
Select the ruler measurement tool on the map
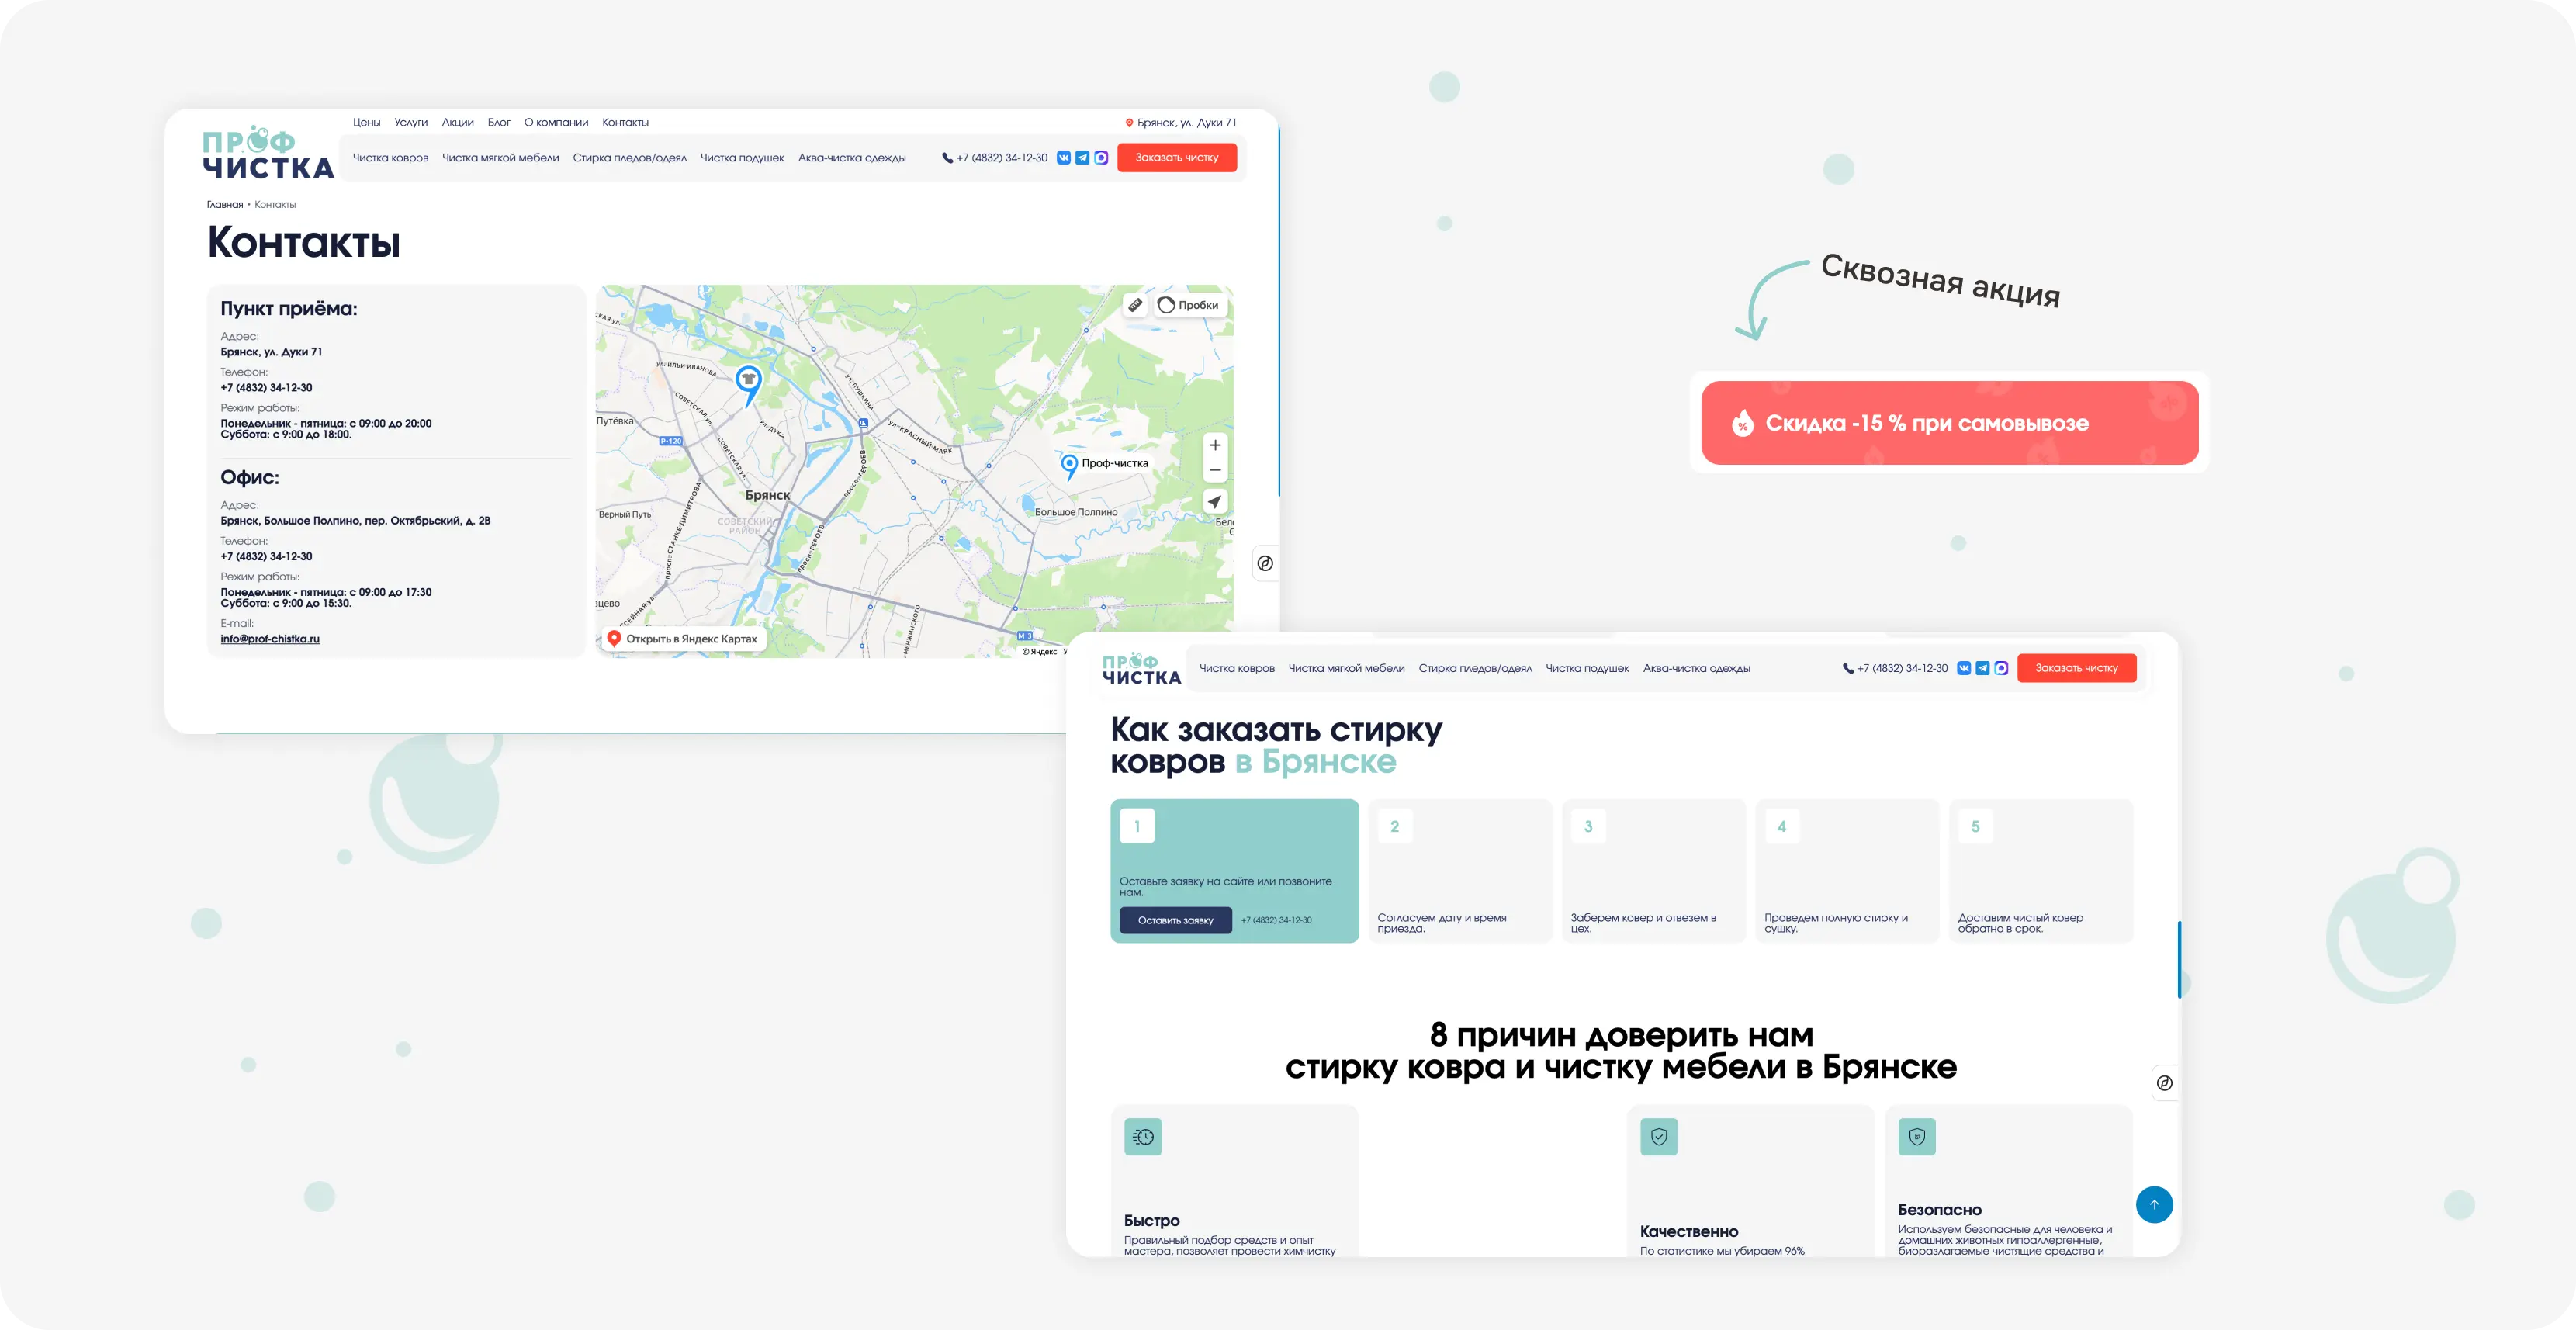[x=1135, y=305]
